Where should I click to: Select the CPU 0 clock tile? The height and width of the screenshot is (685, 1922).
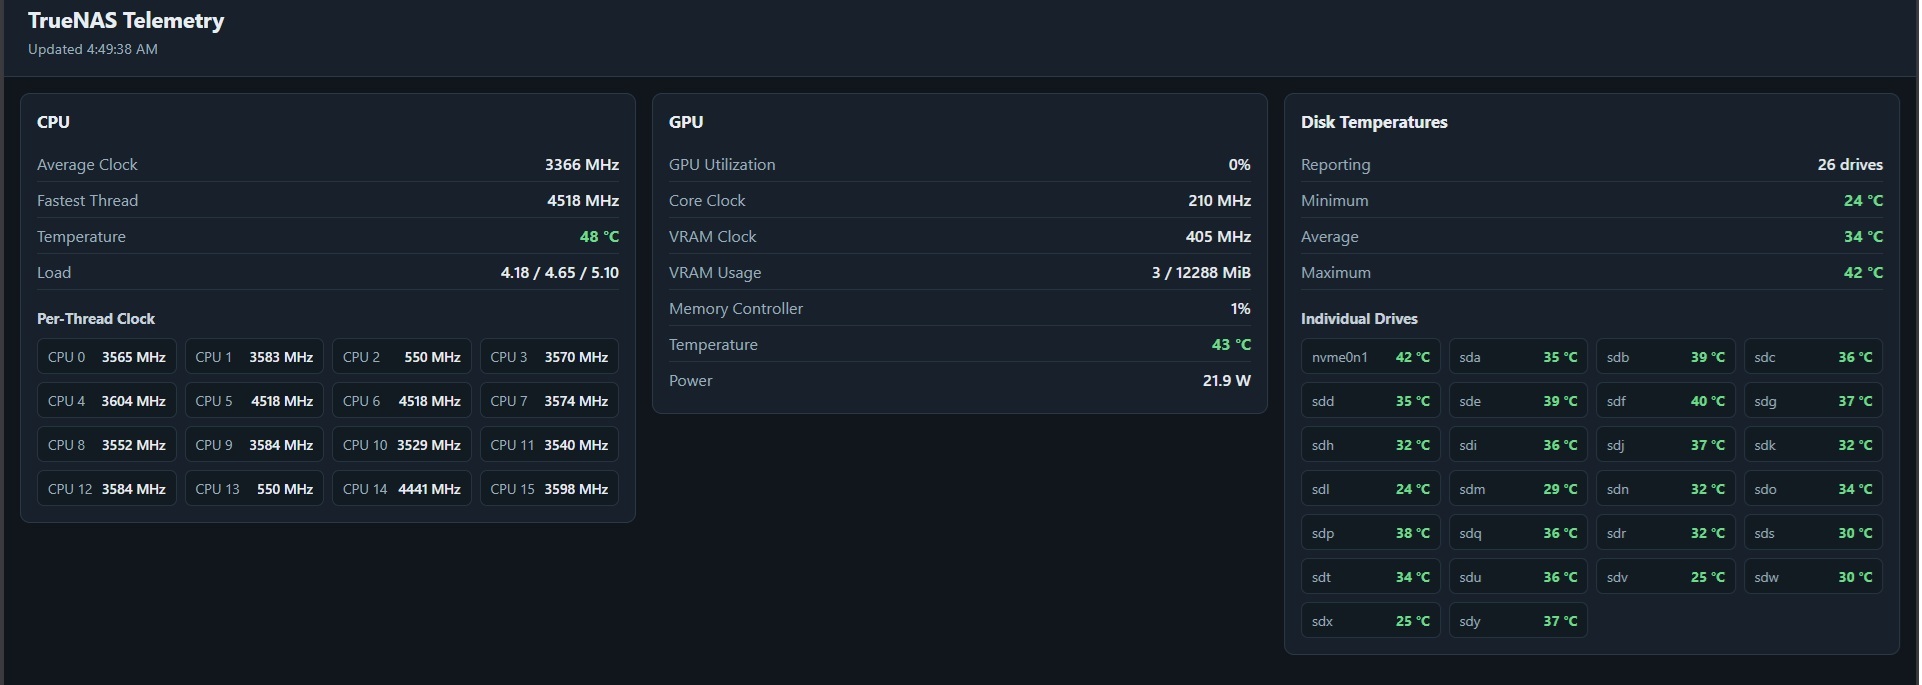(x=107, y=357)
